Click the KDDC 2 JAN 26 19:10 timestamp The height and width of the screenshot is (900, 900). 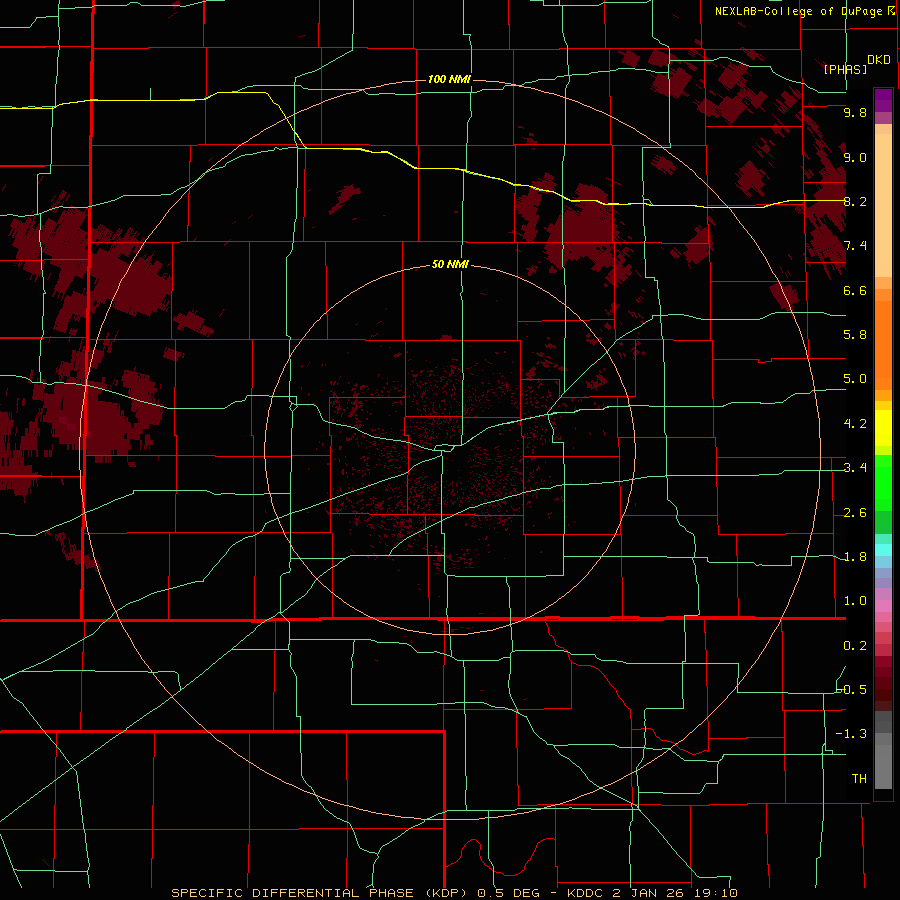tap(652, 893)
